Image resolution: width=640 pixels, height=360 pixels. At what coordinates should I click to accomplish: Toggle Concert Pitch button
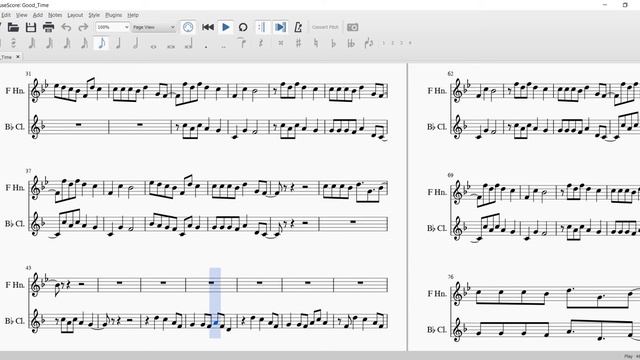(325, 27)
